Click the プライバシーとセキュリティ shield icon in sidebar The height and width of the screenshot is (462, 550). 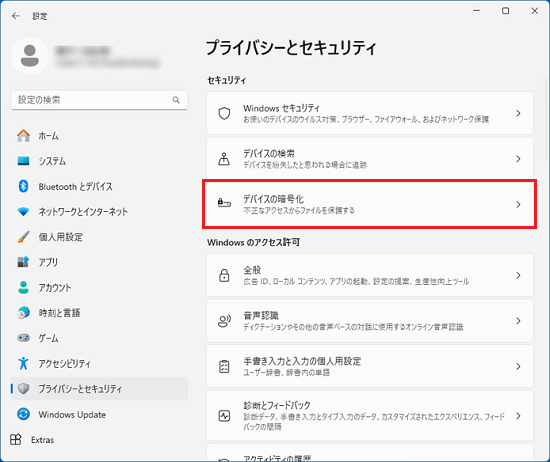tap(24, 389)
